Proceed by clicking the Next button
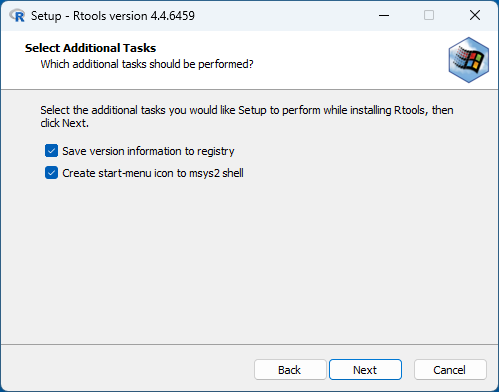This screenshot has height=392, width=499. [365, 370]
